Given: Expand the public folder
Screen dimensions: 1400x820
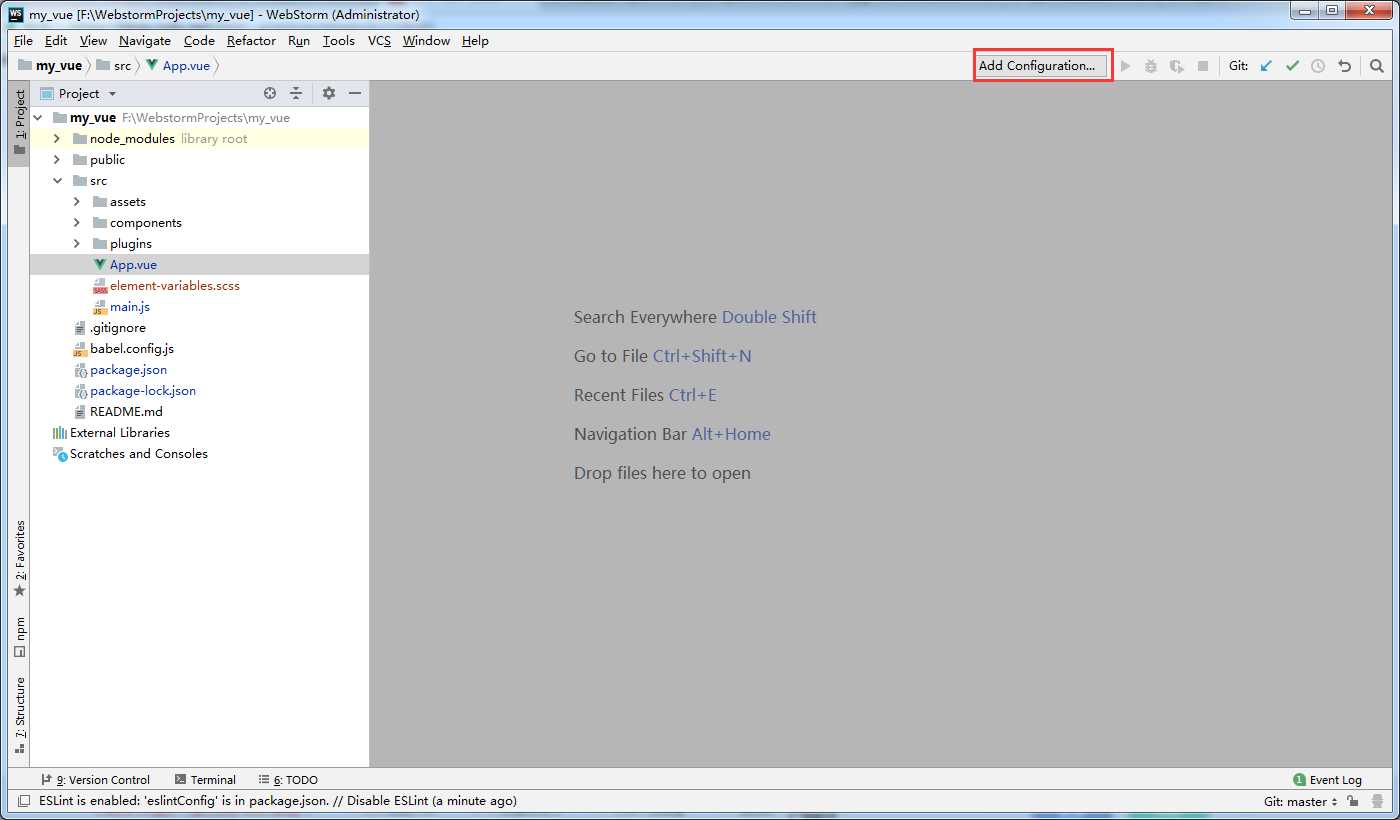Looking at the screenshot, I should tap(57, 160).
